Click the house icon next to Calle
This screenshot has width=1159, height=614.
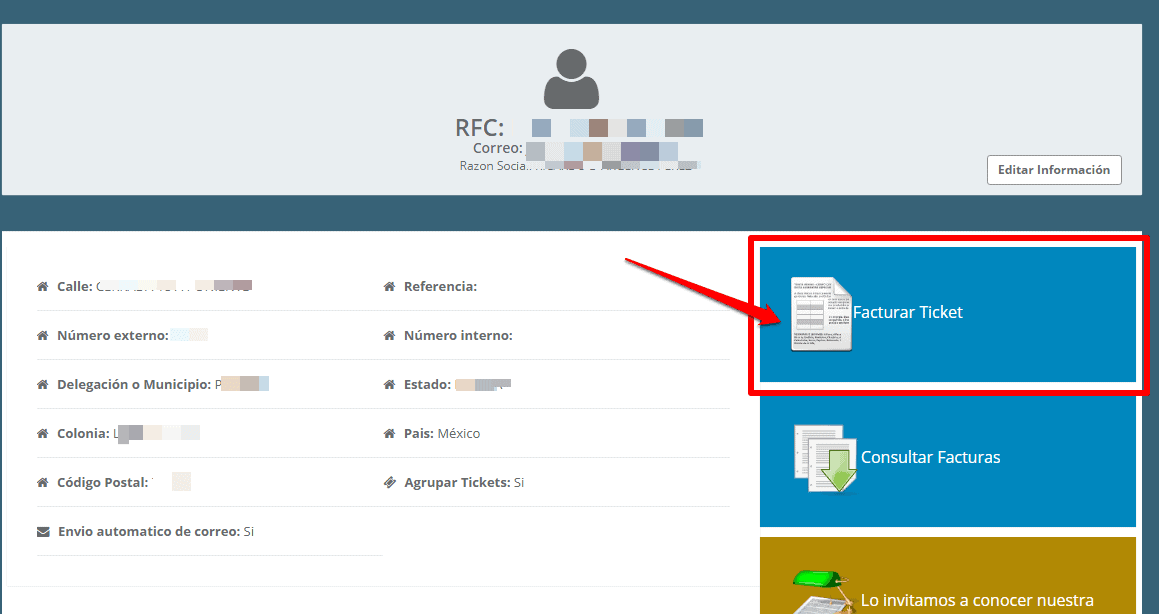tap(42, 286)
